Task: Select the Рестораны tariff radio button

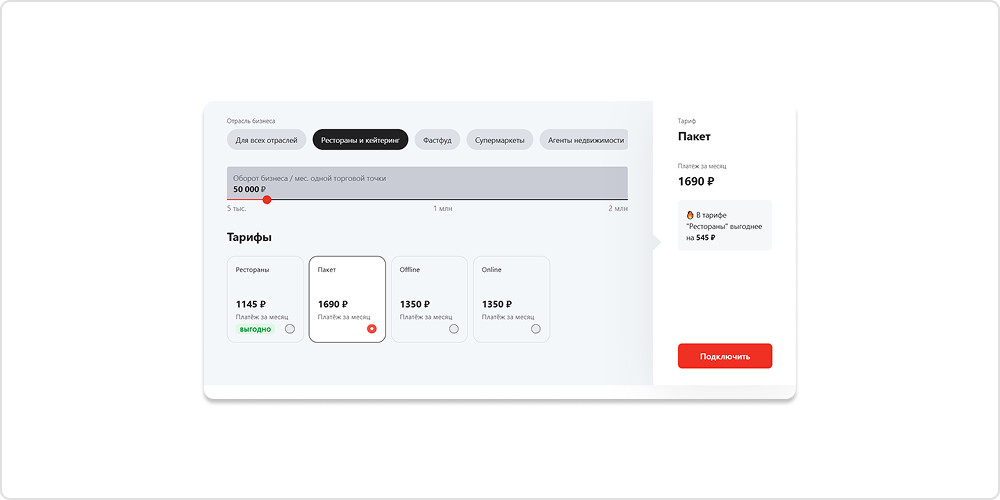Action: tap(290, 329)
